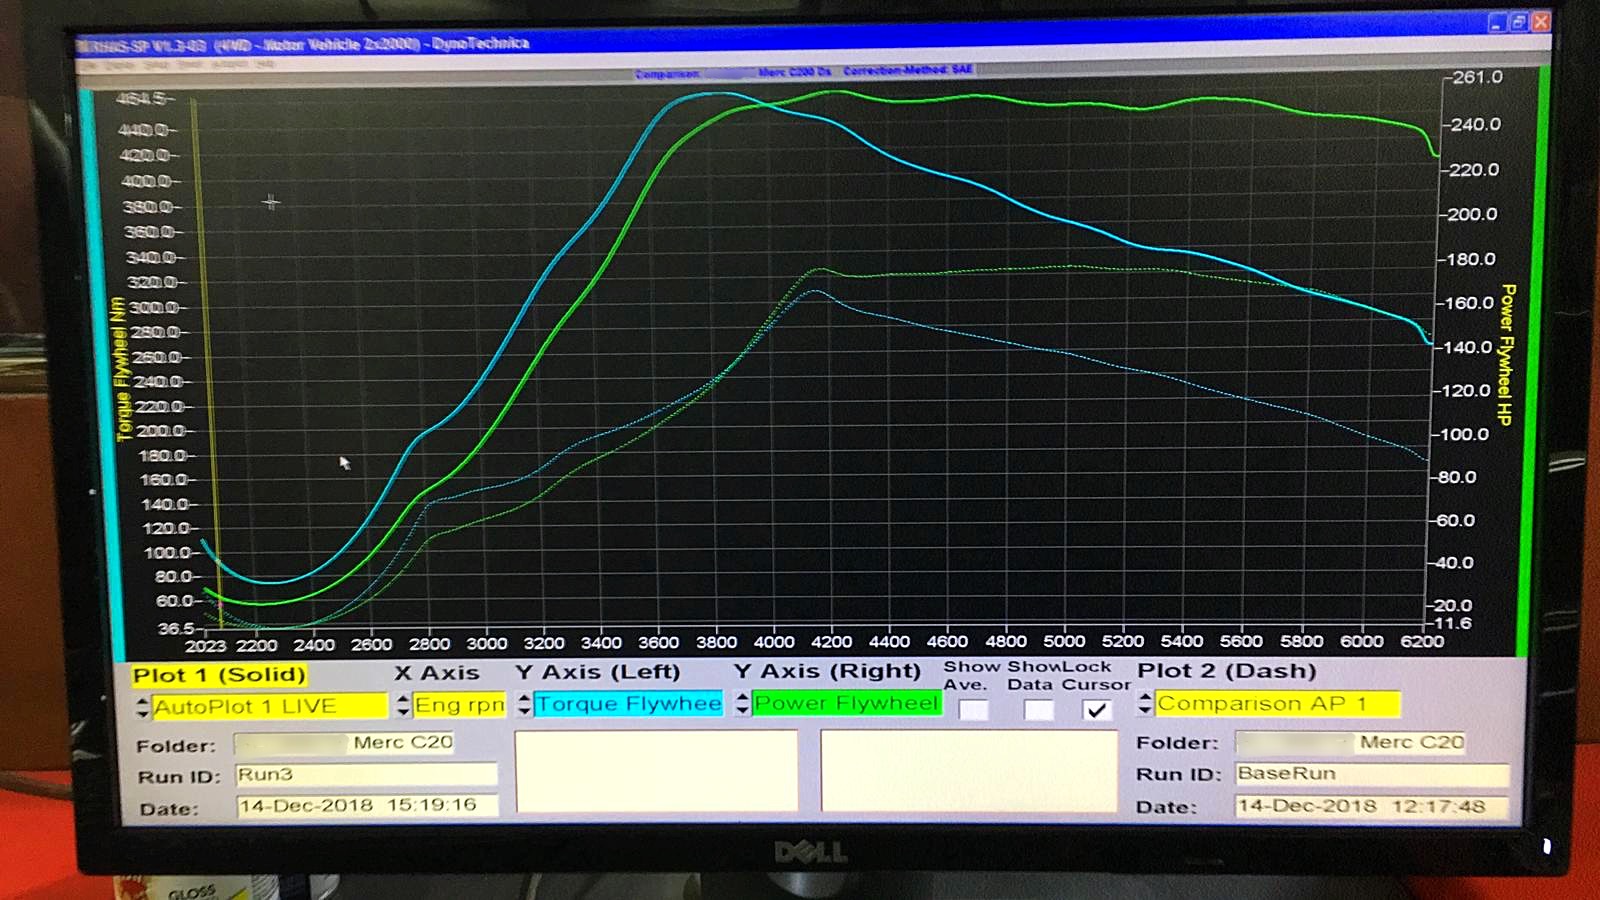
Task: Click the Power Flywheel HP axis title
Action: (x=1507, y=355)
